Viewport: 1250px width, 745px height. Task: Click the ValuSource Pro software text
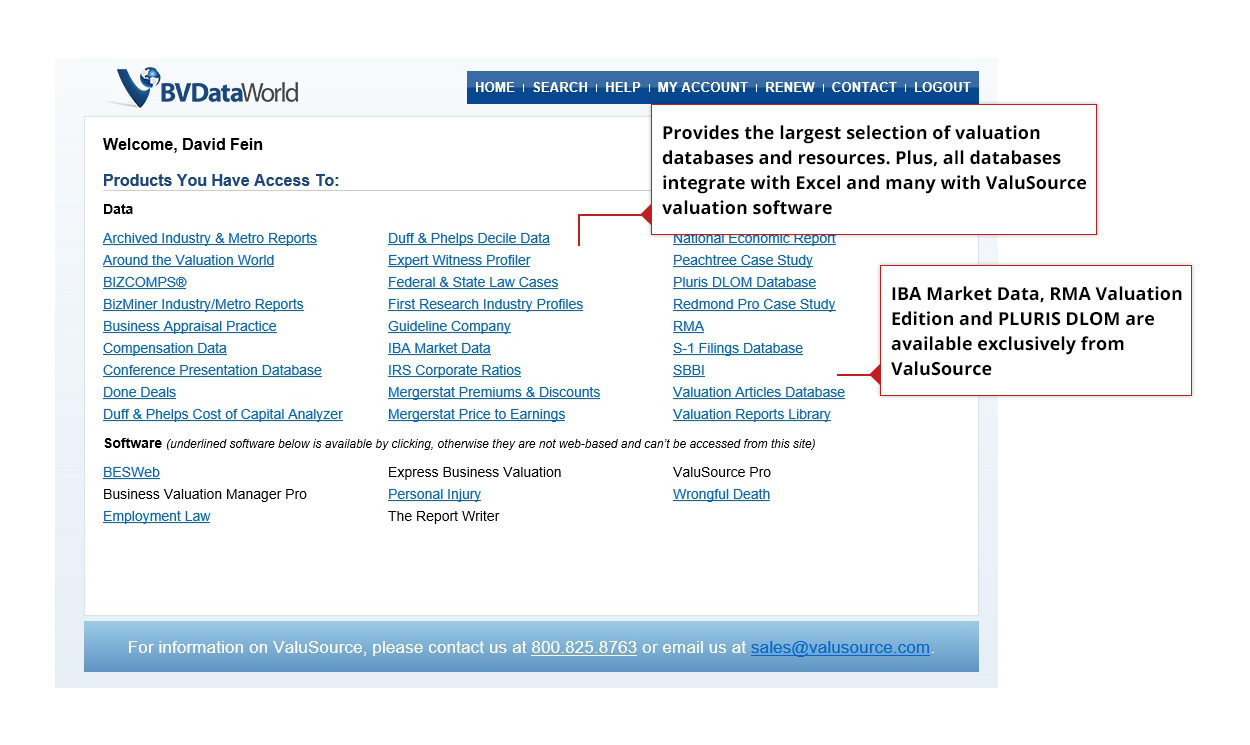click(x=722, y=472)
